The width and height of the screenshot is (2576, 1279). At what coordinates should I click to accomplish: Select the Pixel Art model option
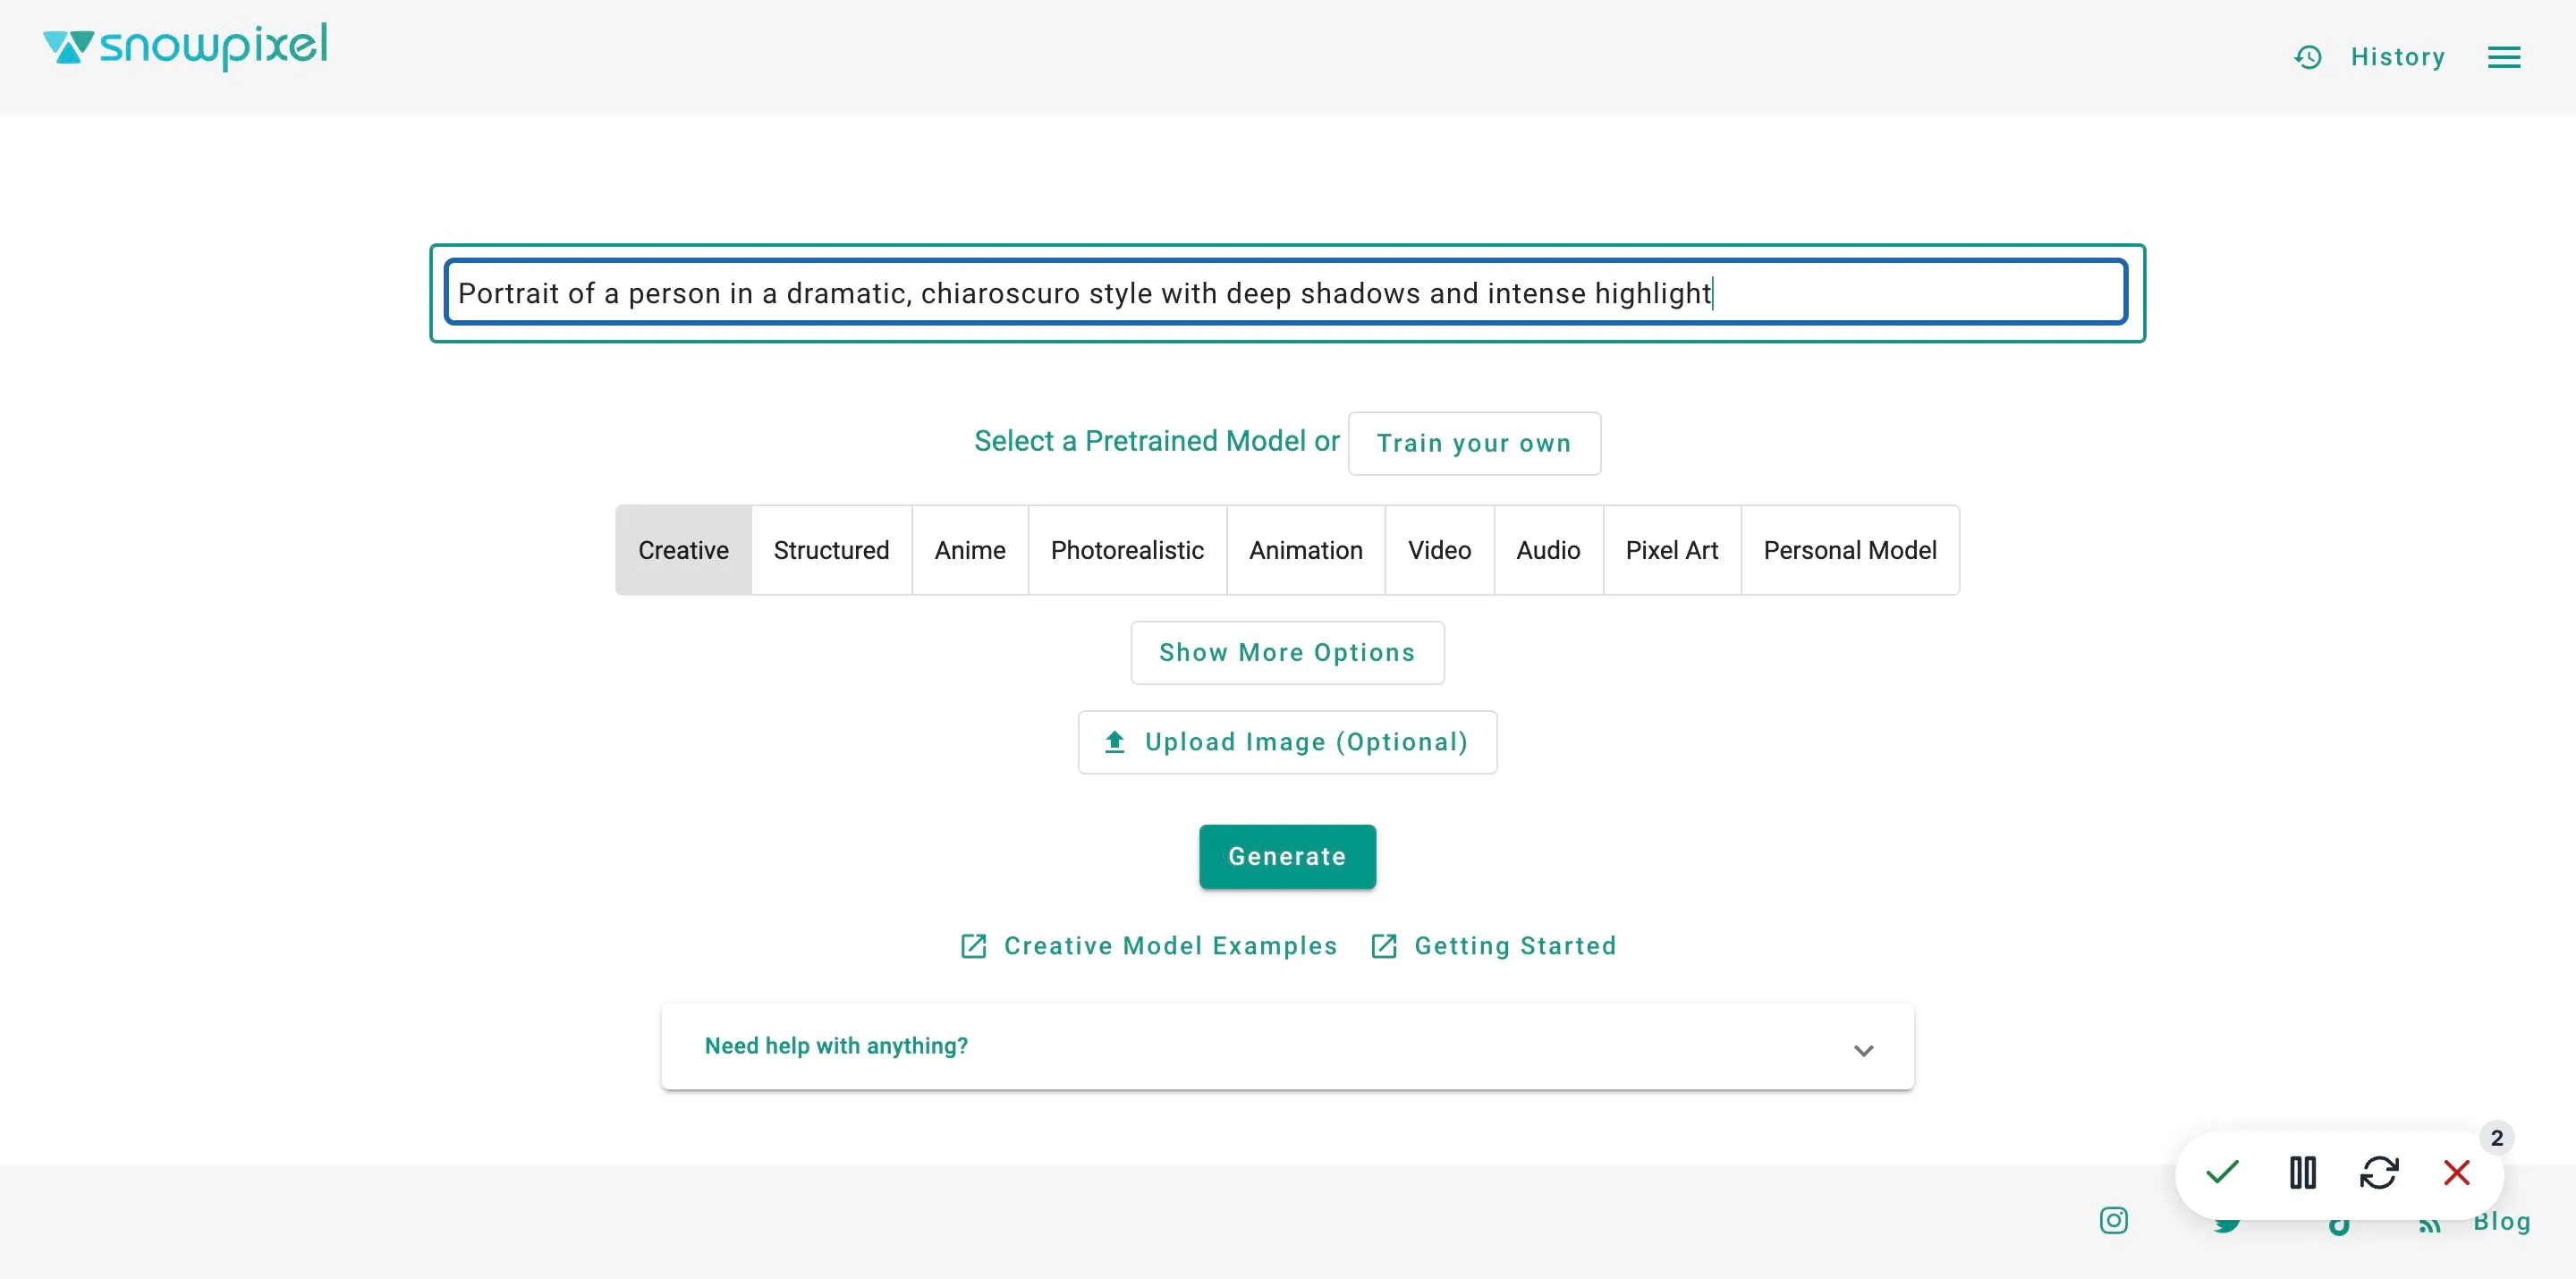[1671, 550]
